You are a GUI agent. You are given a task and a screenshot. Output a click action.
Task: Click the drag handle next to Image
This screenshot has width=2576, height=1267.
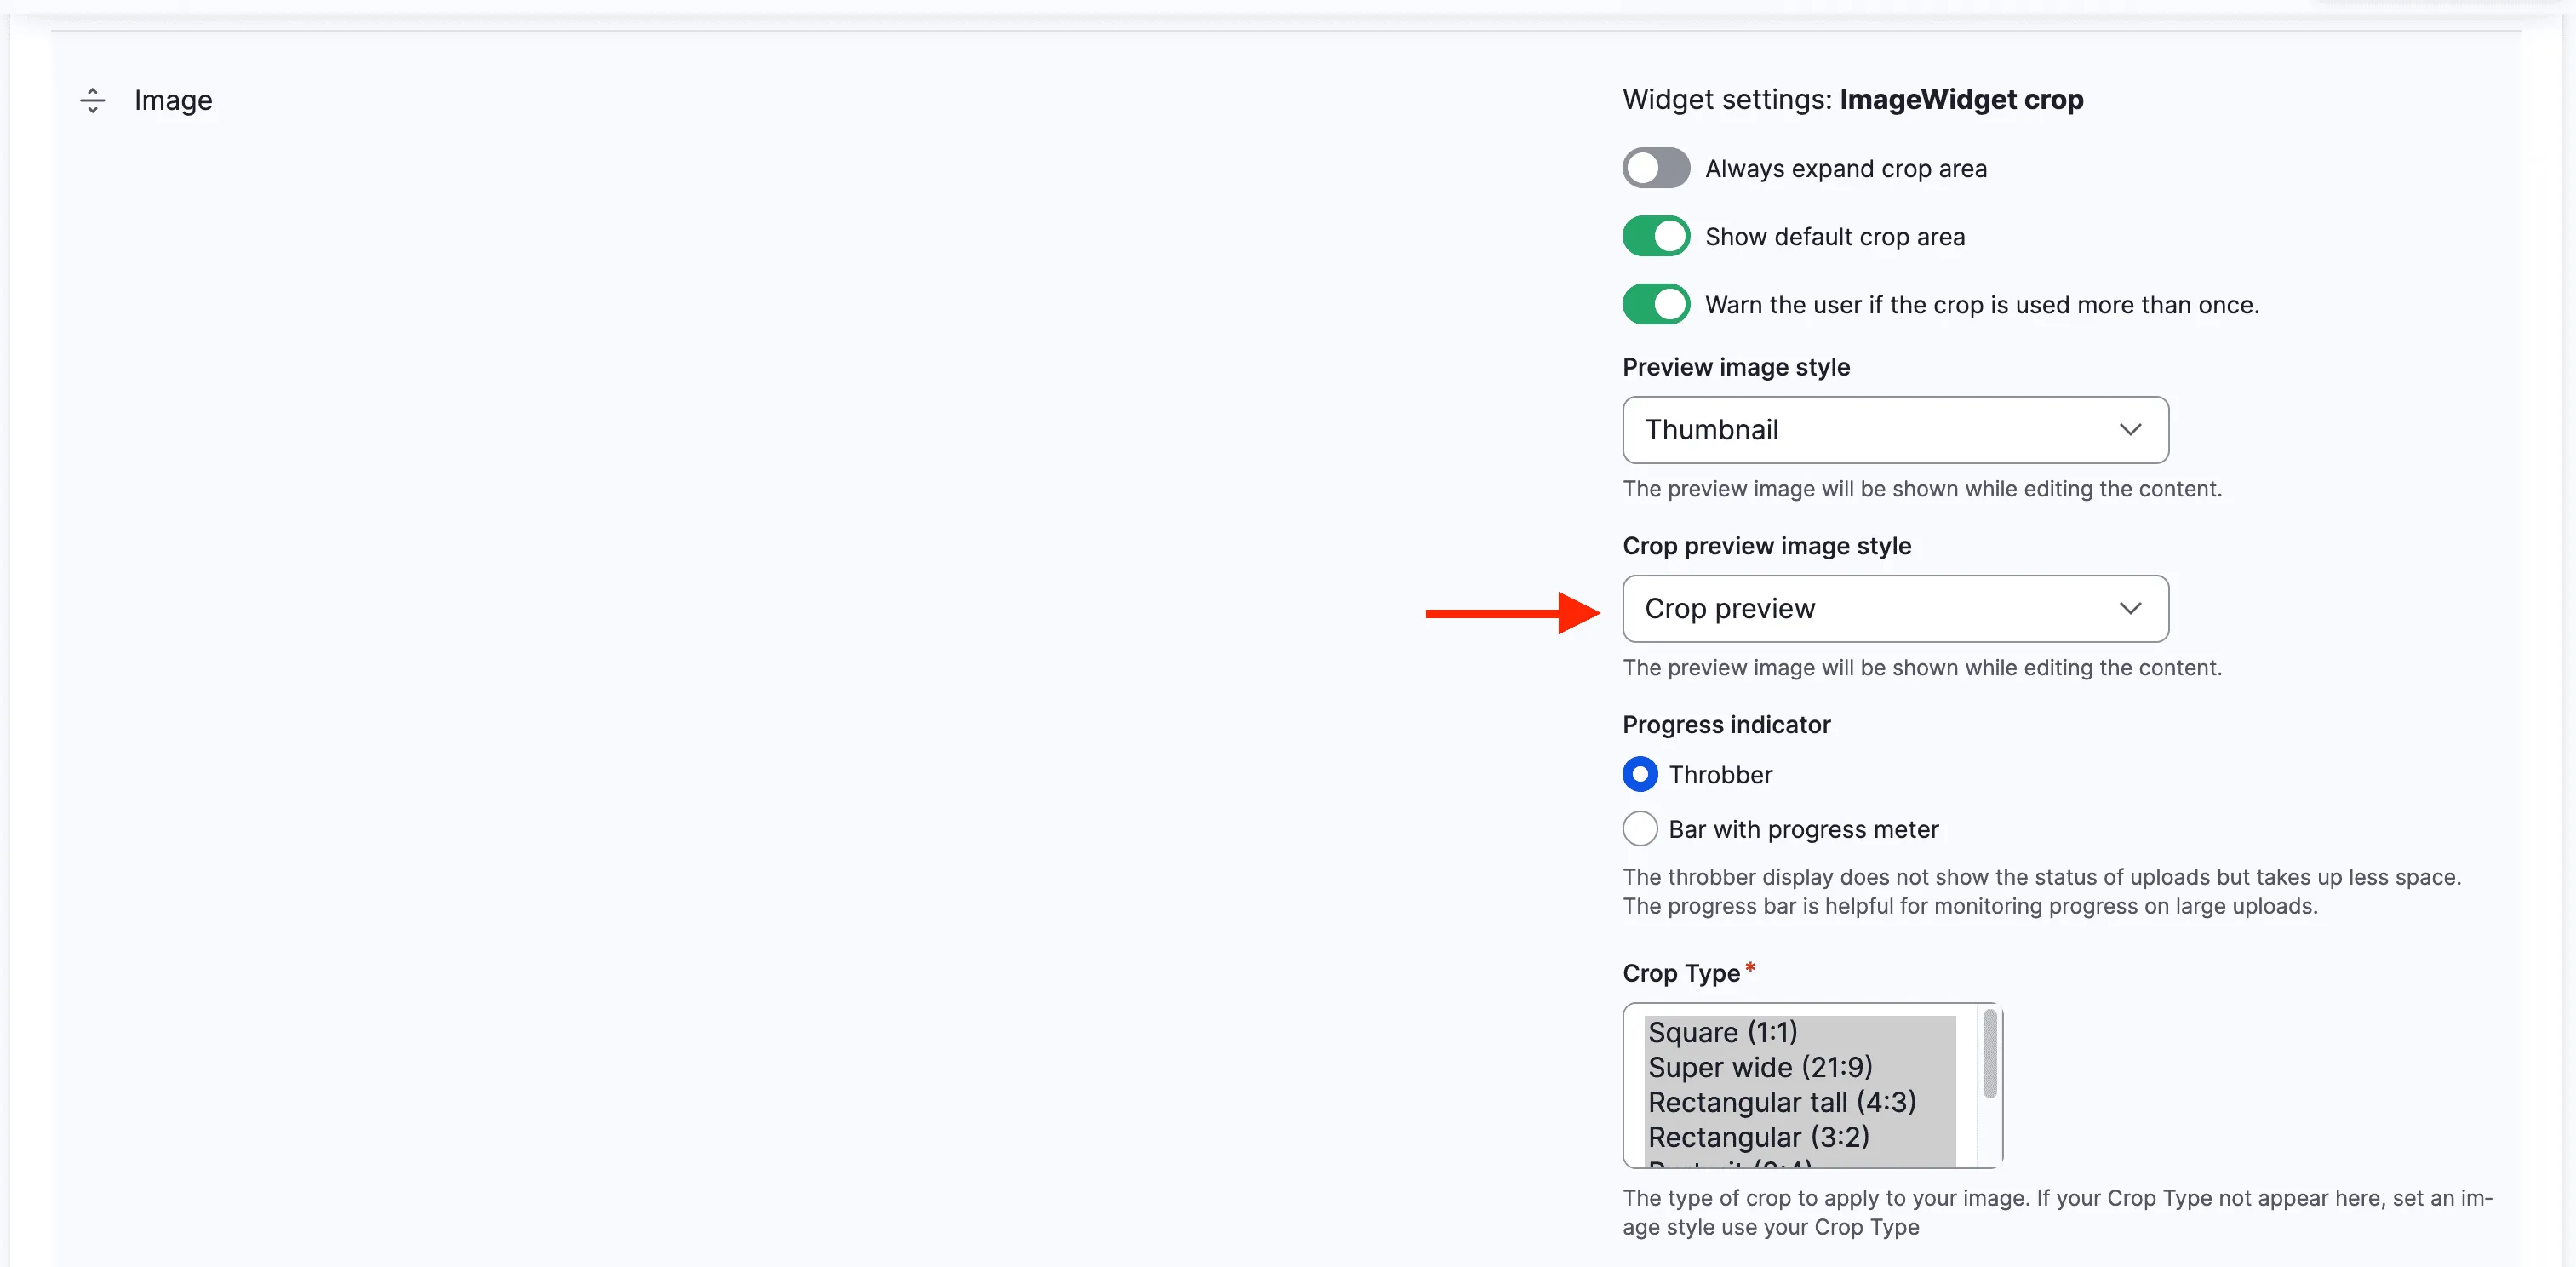point(92,100)
